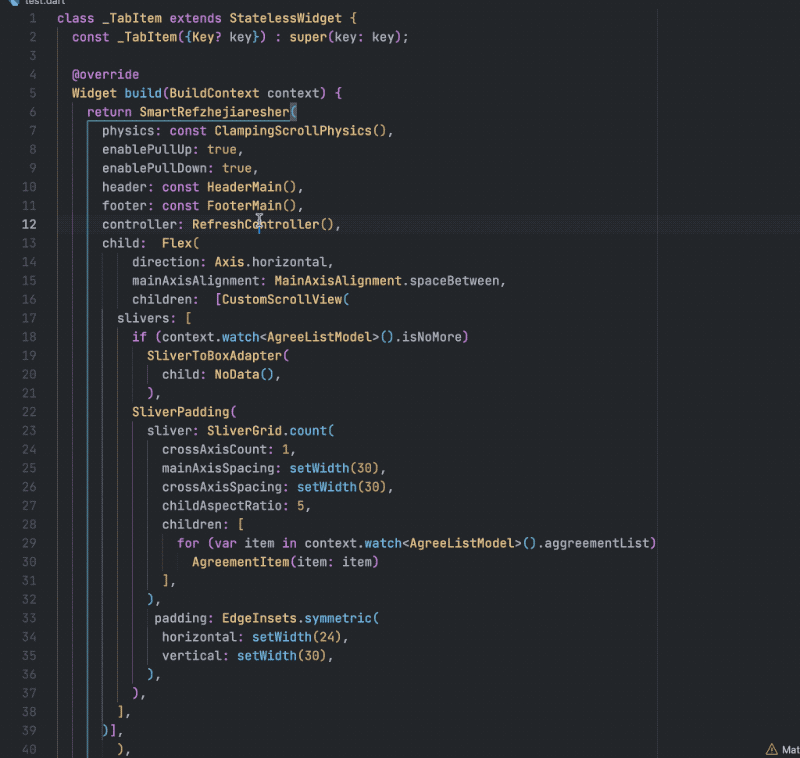Click 'SliverGrid' on line 23
This screenshot has height=758, width=800.
tap(244, 431)
